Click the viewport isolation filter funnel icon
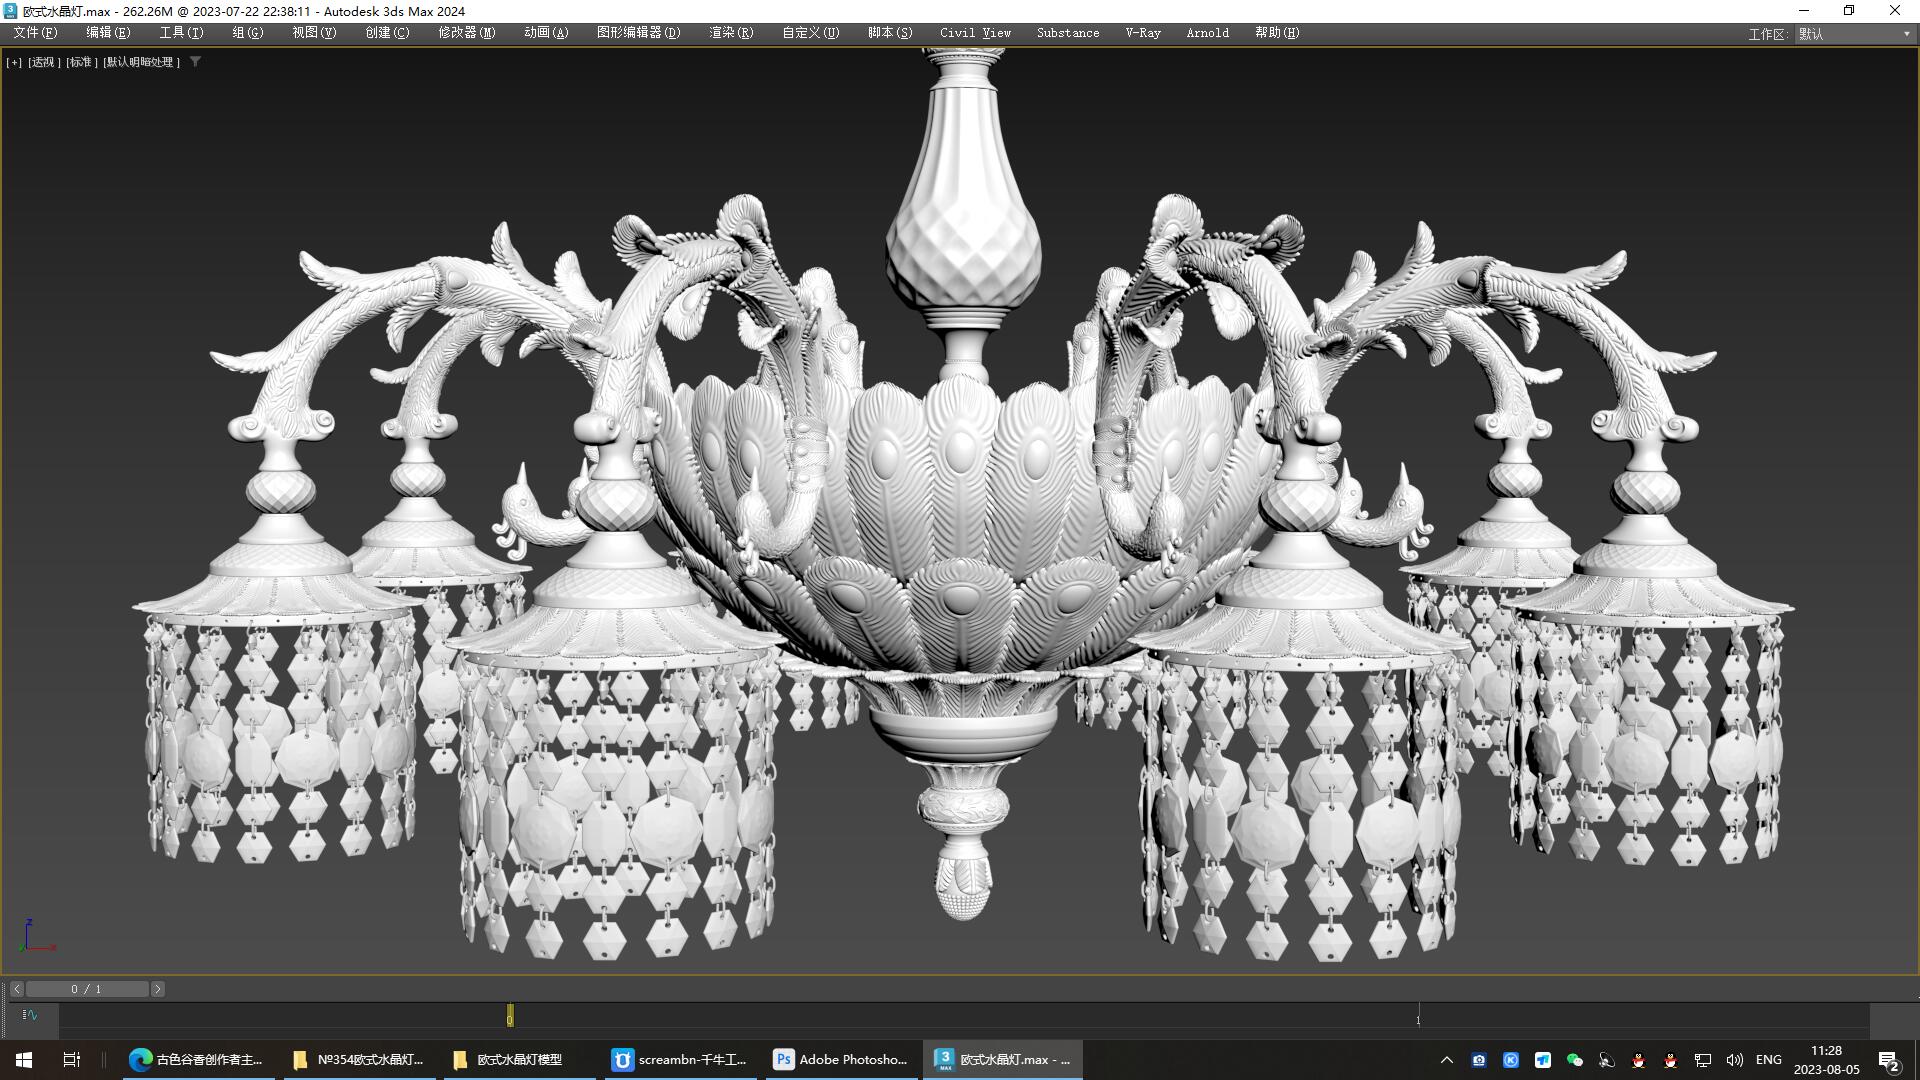 [x=196, y=61]
